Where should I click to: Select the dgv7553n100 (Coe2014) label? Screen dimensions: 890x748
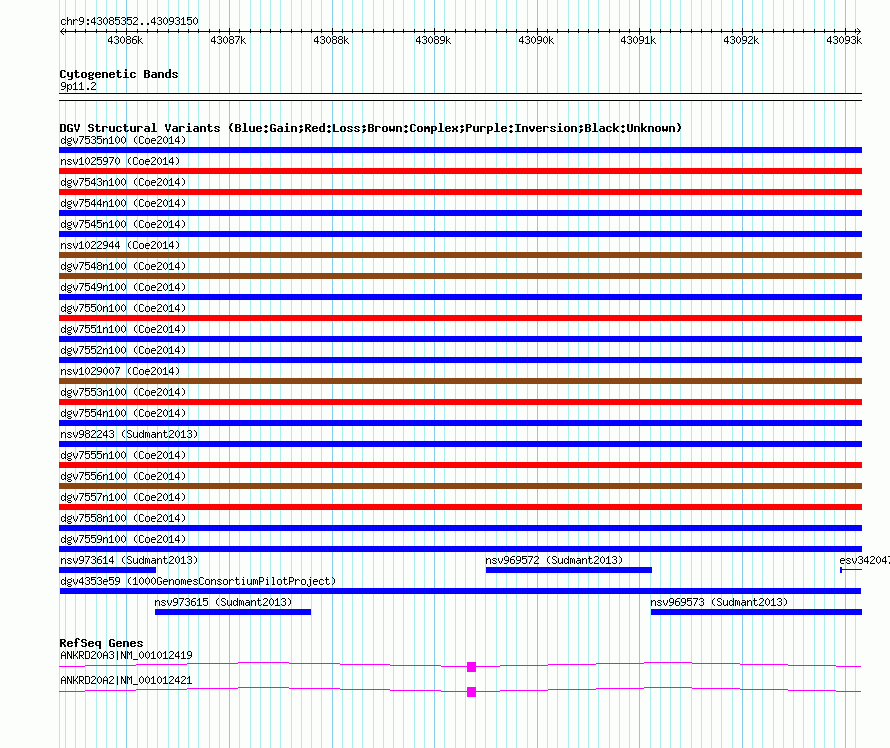[123, 392]
